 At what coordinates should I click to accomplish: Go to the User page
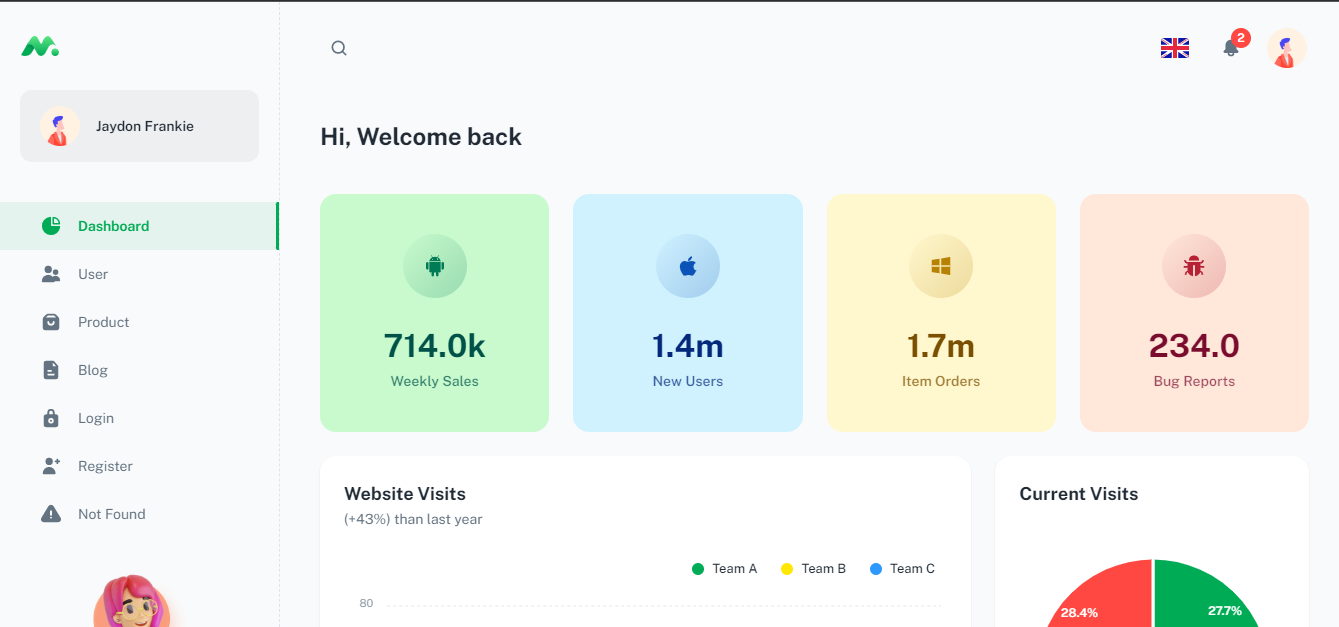139,274
